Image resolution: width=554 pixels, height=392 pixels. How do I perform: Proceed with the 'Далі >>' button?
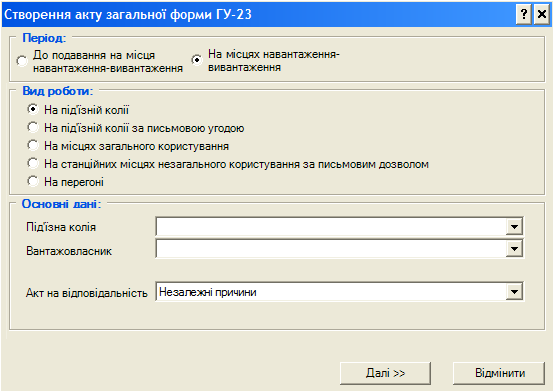(x=385, y=373)
